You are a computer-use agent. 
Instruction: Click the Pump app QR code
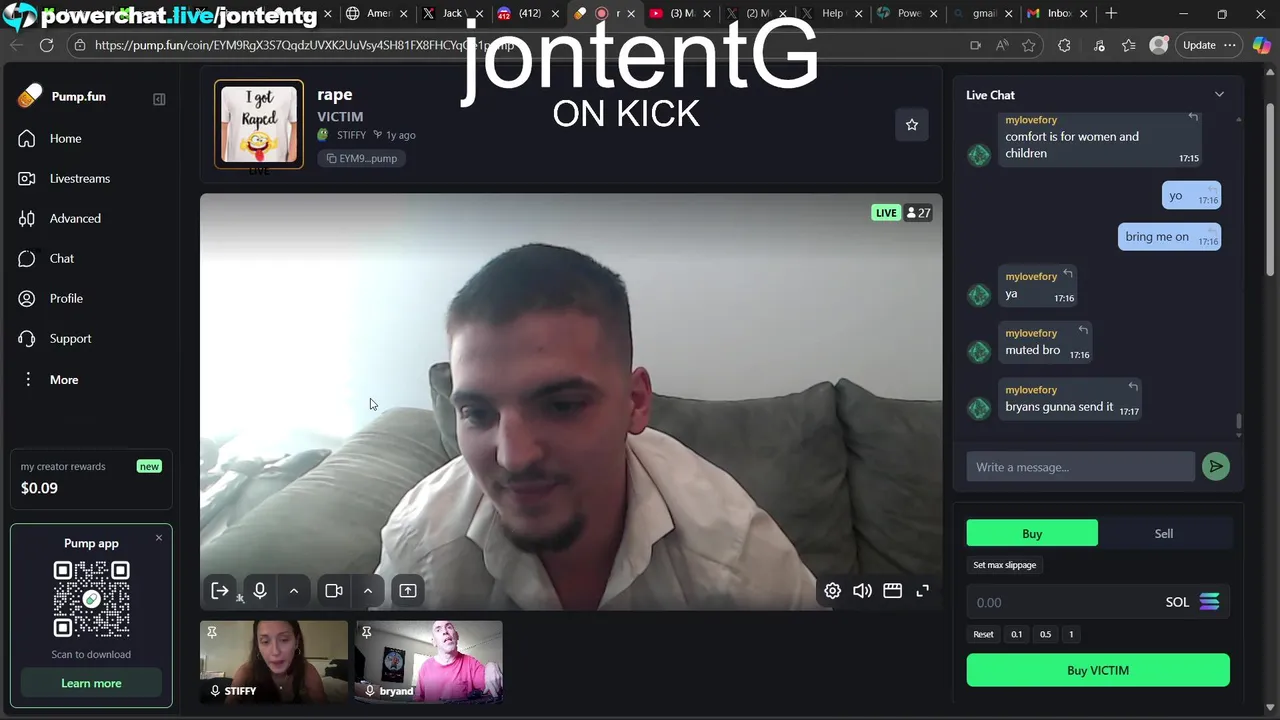[91, 599]
